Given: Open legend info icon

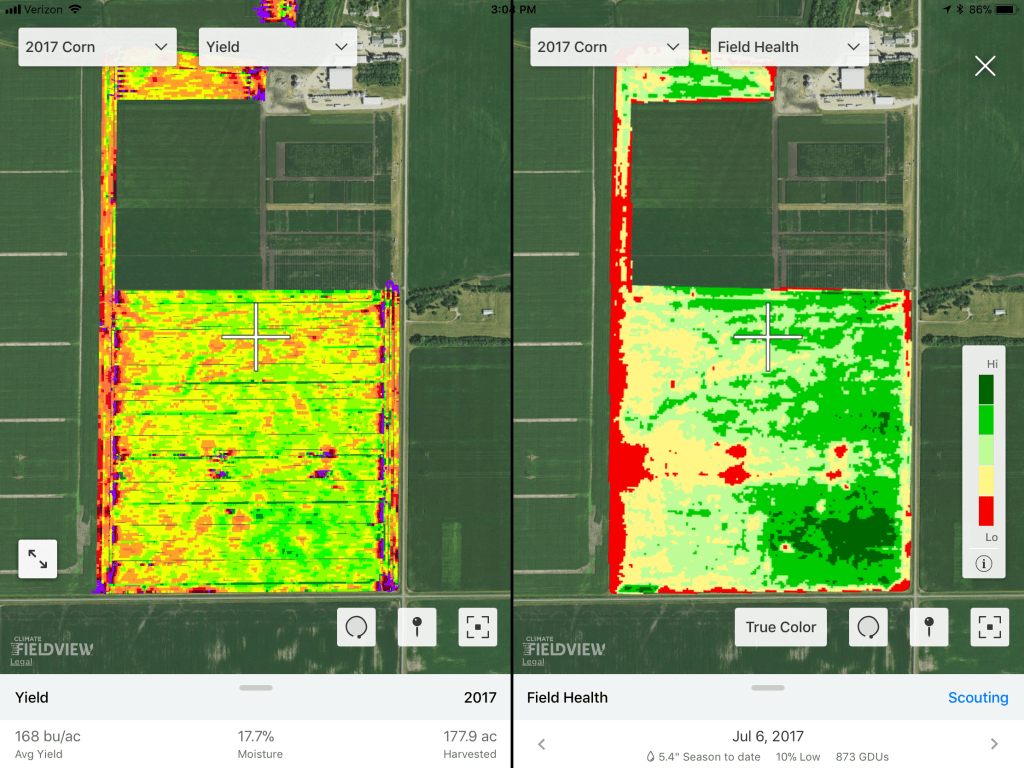Looking at the screenshot, I should coord(984,563).
